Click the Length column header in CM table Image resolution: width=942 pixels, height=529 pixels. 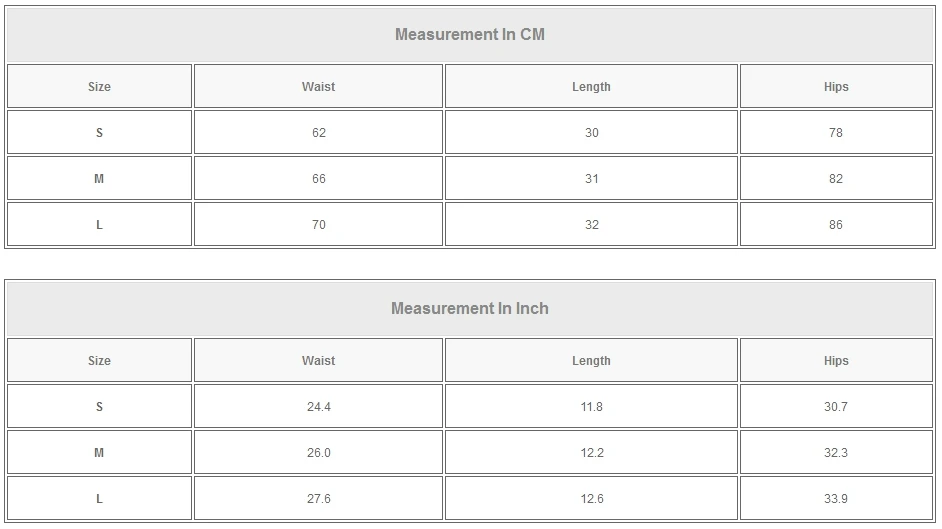click(x=591, y=87)
